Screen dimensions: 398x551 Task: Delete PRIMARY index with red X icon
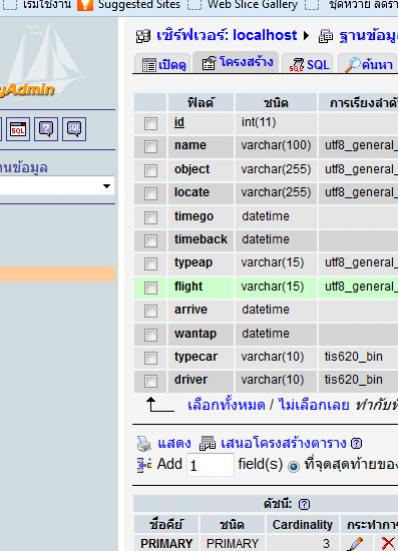coord(388,543)
